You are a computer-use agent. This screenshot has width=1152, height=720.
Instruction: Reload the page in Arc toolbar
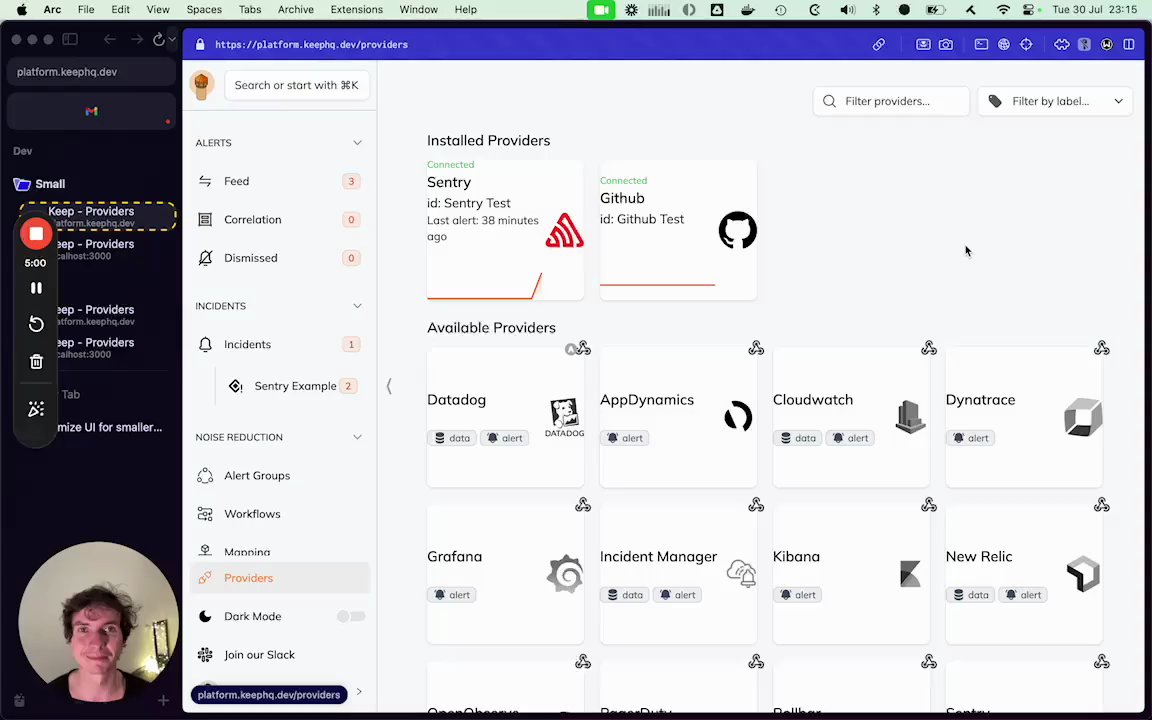(159, 40)
